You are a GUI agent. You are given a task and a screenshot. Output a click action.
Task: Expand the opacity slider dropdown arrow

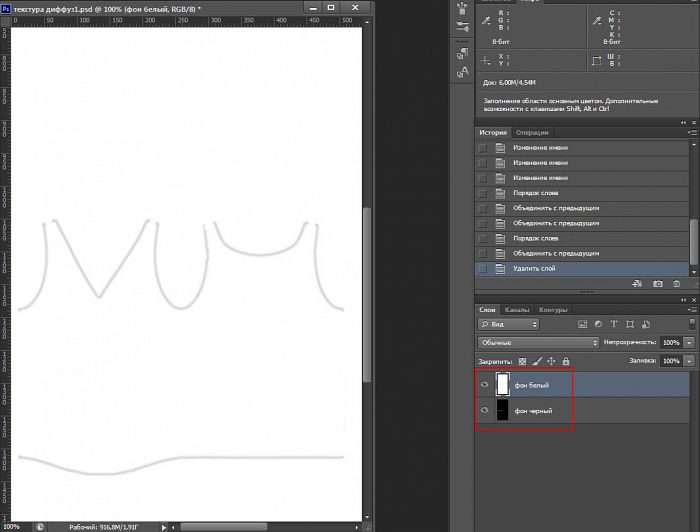[x=689, y=342]
